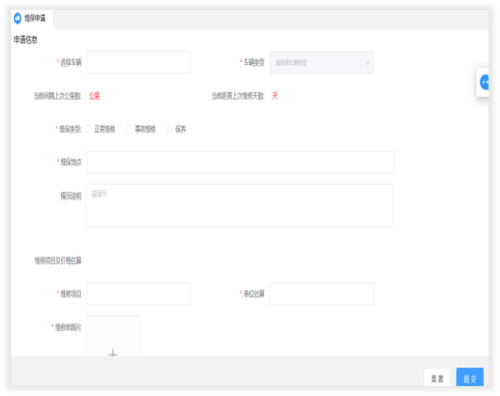The image size is (500, 396).
Task: Click the 情况说明 text area
Action: 239,206
